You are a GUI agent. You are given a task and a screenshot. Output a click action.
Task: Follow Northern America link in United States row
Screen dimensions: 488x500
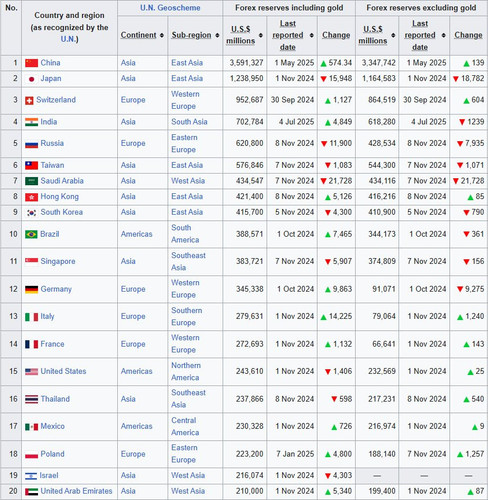click(x=186, y=371)
